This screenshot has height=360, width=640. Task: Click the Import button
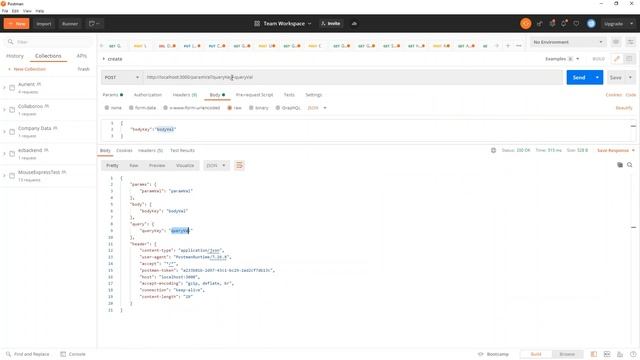[x=44, y=24]
